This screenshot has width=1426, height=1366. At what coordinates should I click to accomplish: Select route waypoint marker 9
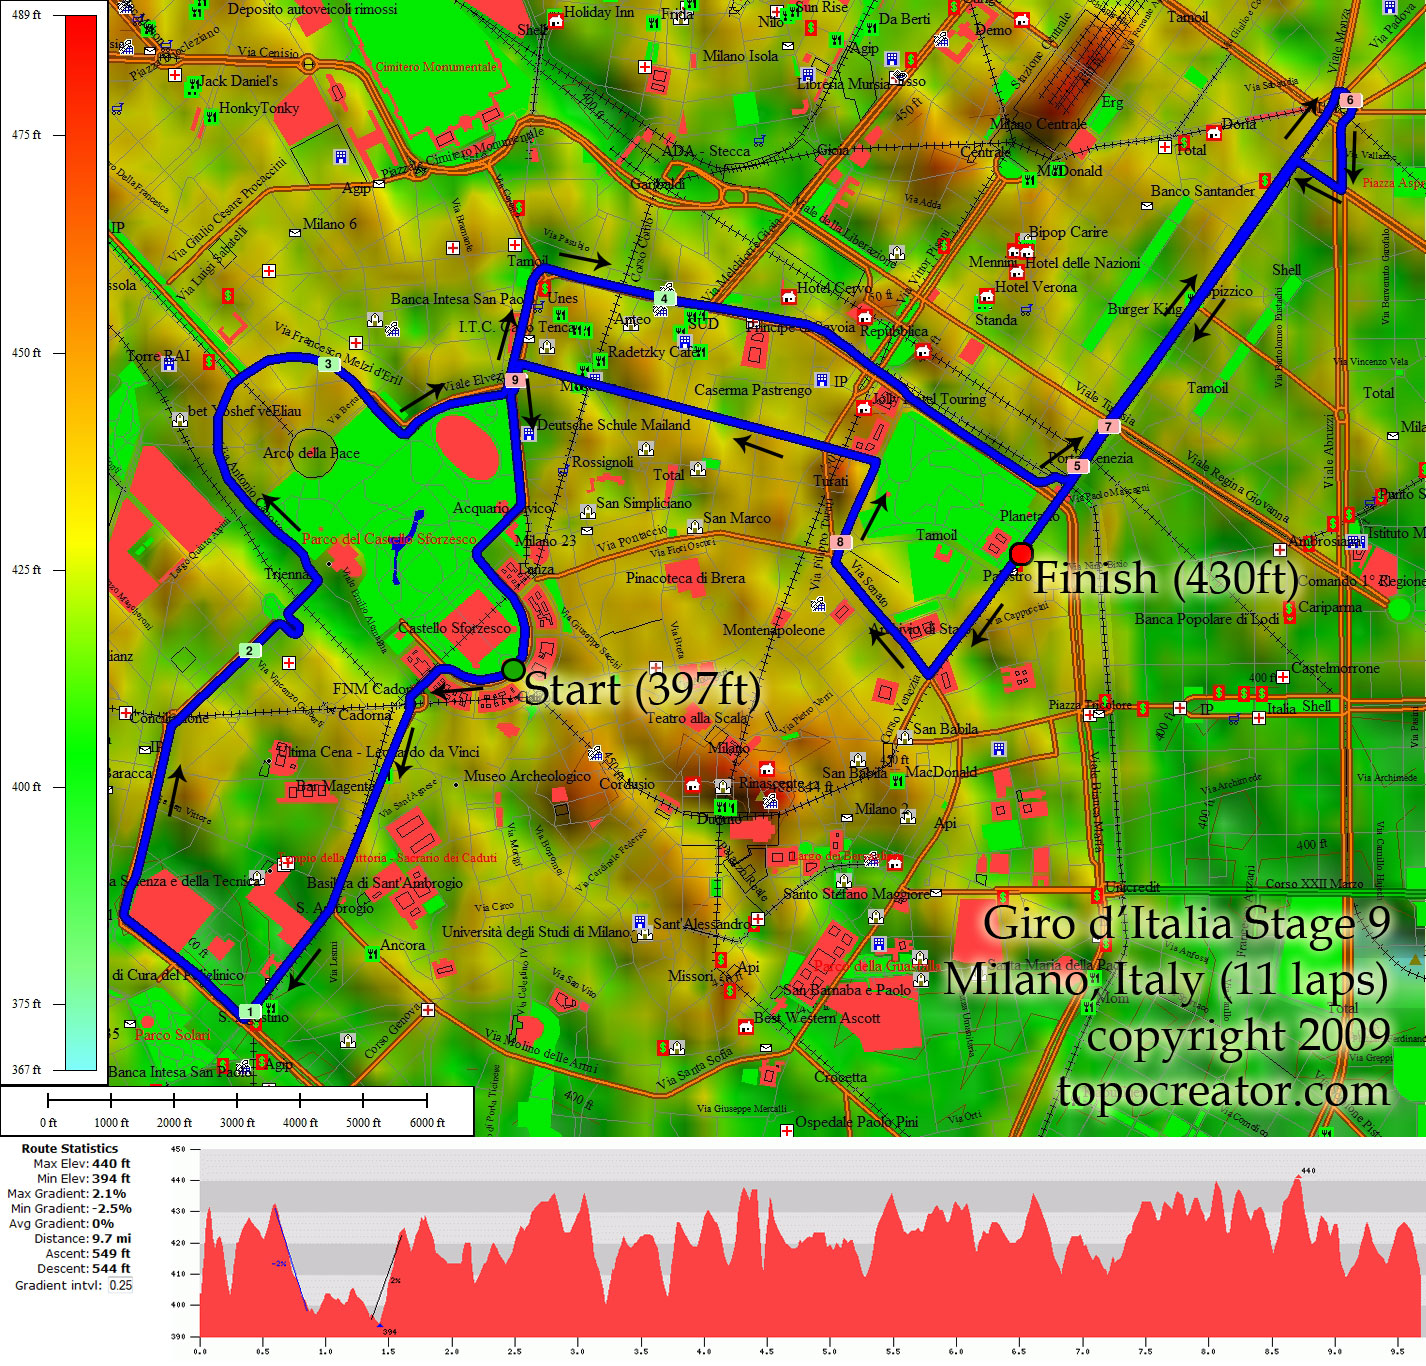pyautogui.click(x=515, y=380)
